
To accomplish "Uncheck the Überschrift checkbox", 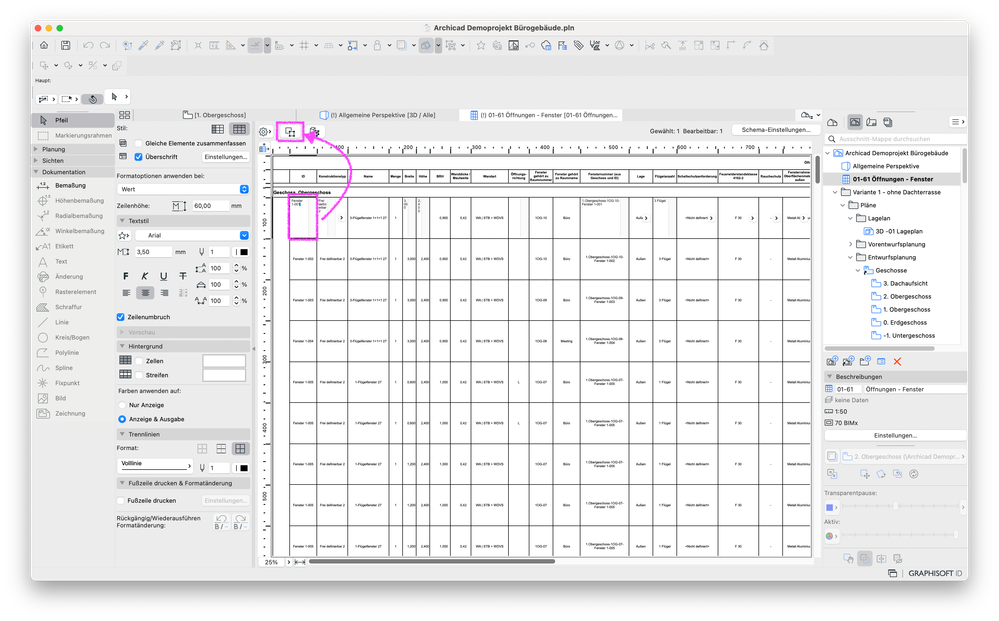I will click(138, 157).
